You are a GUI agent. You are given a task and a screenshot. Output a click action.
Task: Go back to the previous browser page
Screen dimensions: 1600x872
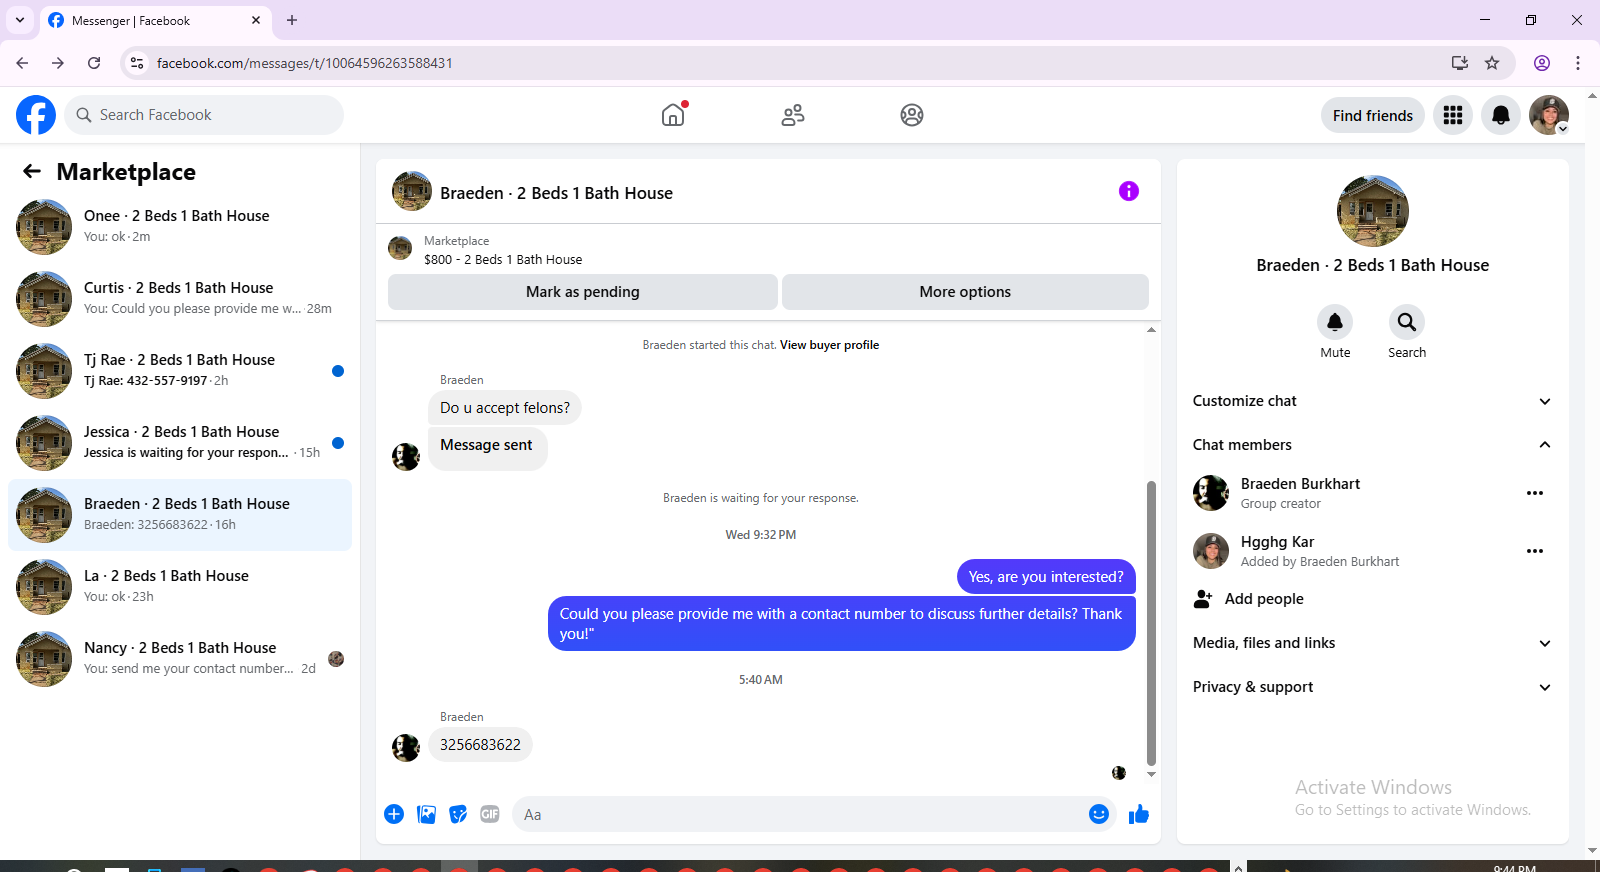pos(22,63)
